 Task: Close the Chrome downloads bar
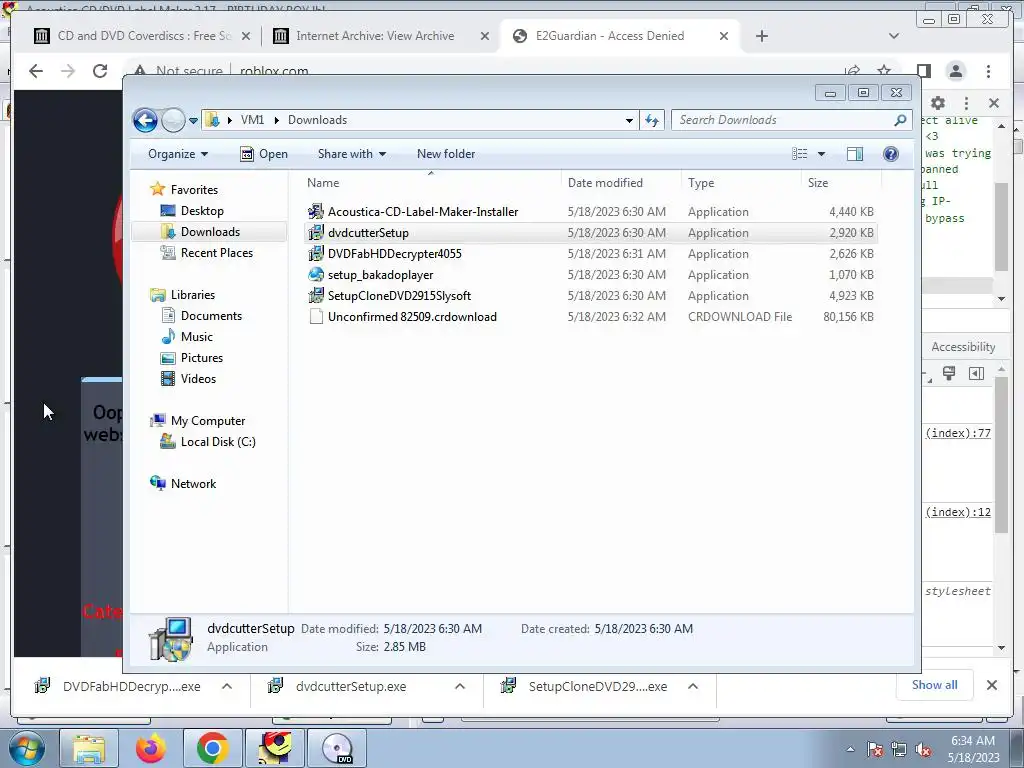[x=991, y=685]
